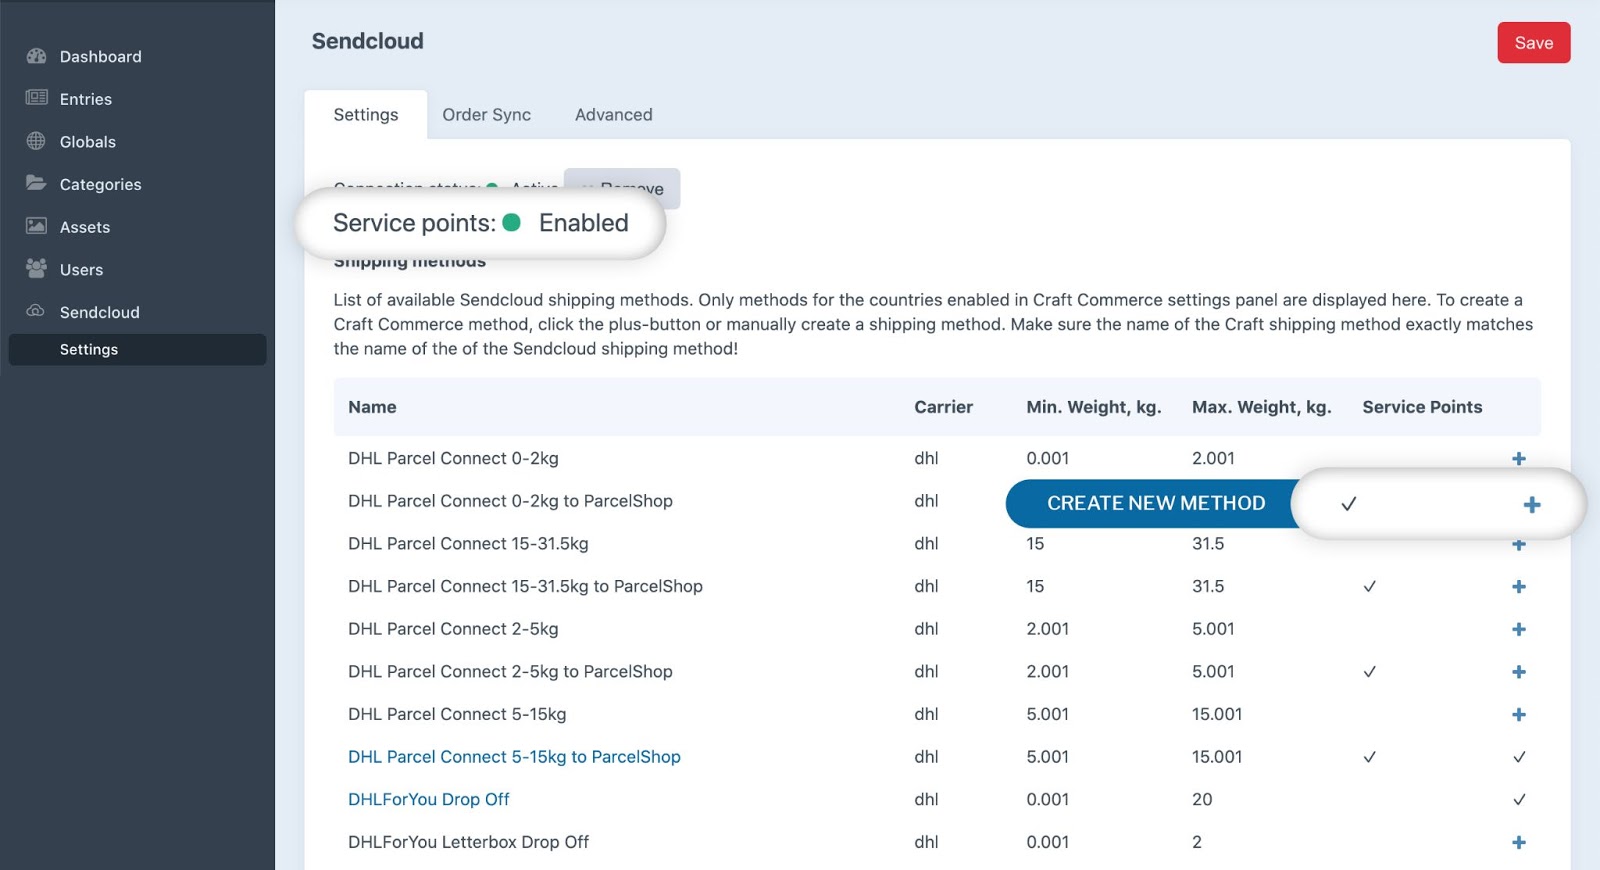Image resolution: width=1600 pixels, height=870 pixels.
Task: Click plus for DHL Parcel Connect 2-5kg
Action: pos(1519,630)
